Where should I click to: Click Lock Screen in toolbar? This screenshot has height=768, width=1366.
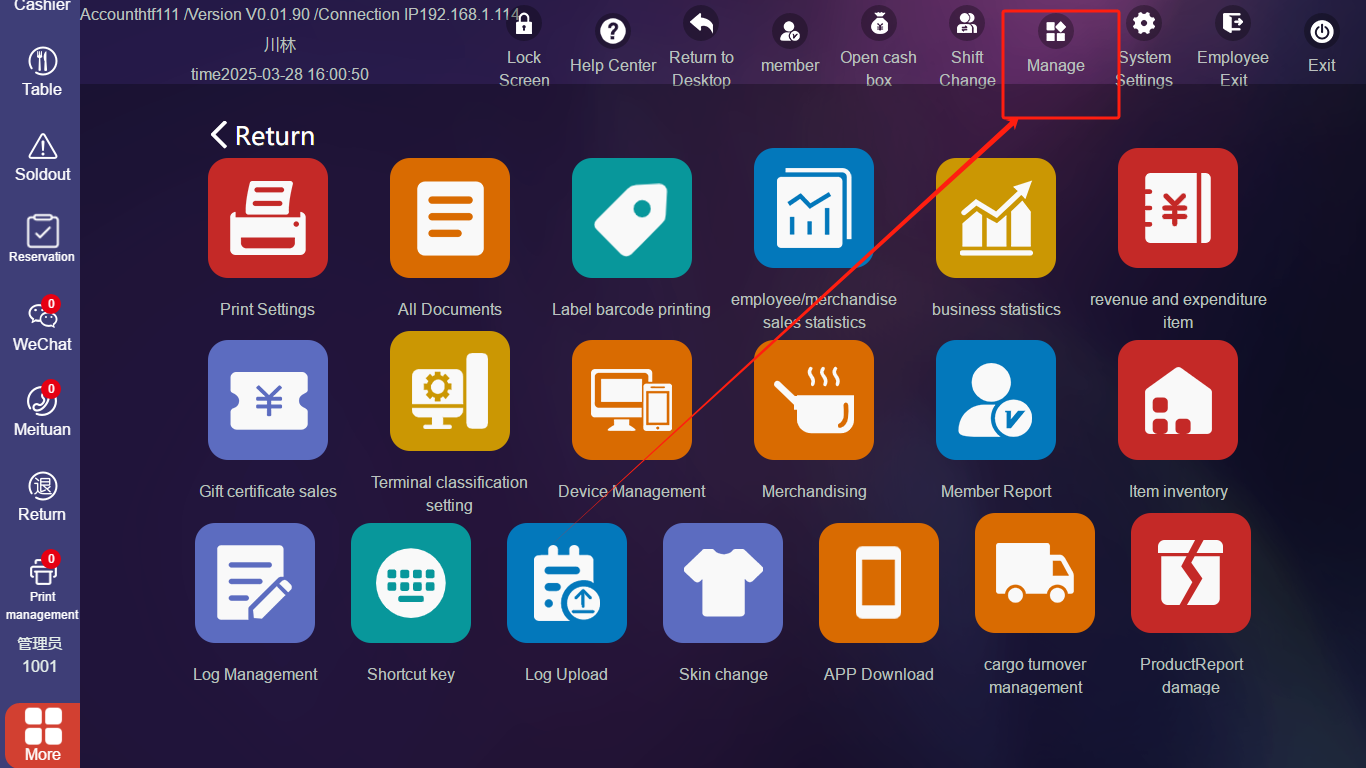pyautogui.click(x=523, y=47)
